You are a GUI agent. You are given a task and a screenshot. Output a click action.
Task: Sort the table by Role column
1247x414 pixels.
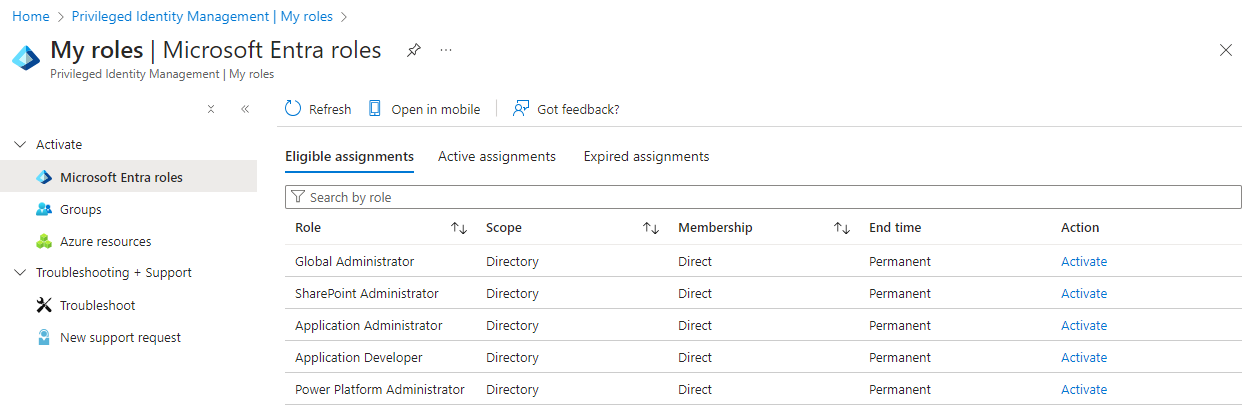[x=459, y=228]
